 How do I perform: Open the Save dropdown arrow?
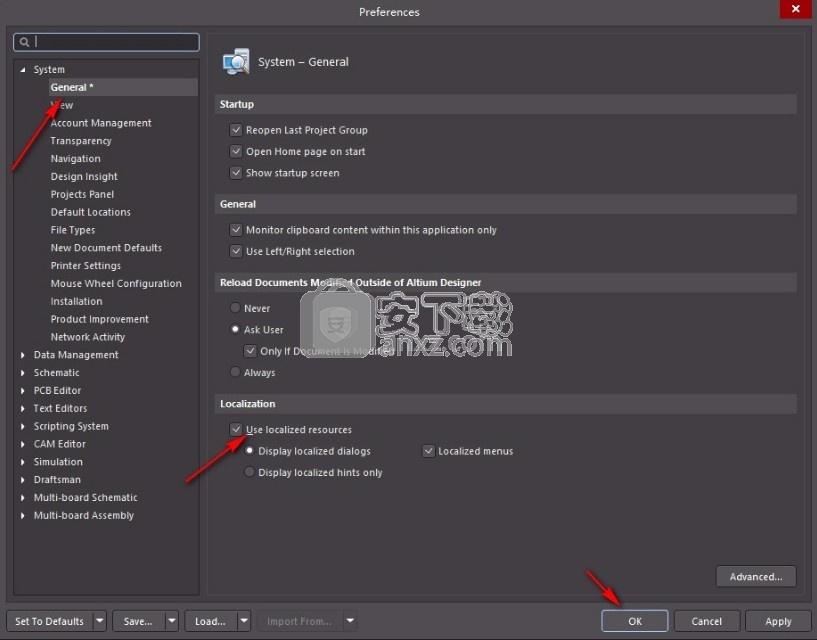click(x=171, y=621)
